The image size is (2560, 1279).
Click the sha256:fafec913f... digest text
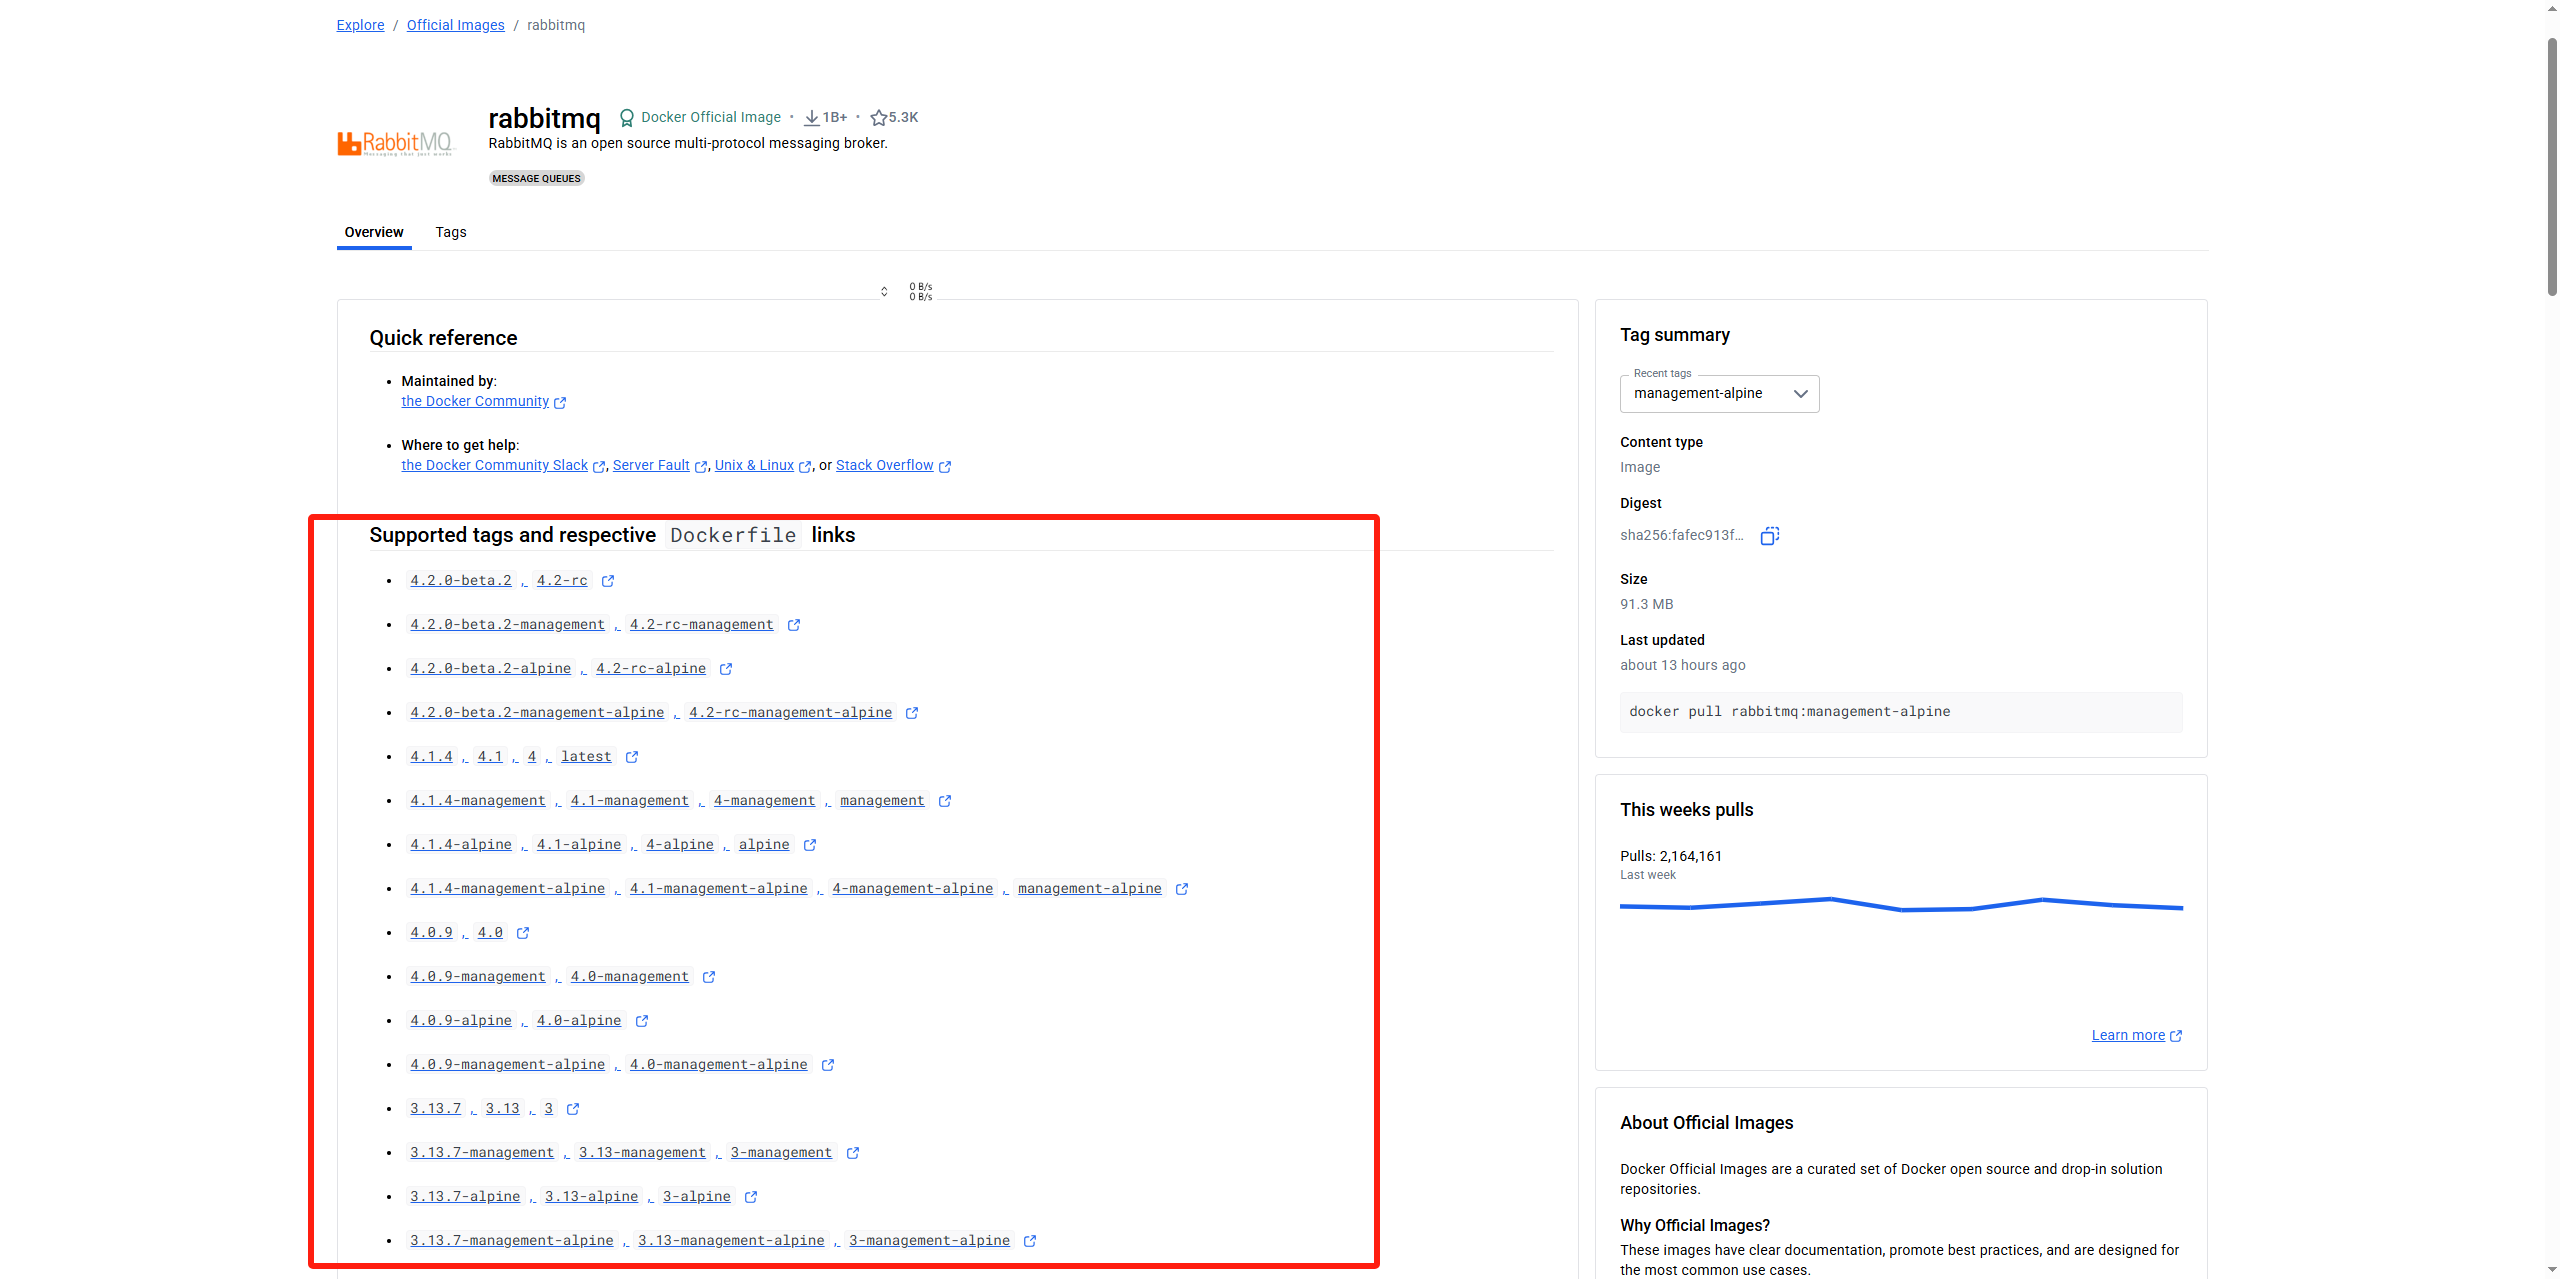click(1681, 536)
